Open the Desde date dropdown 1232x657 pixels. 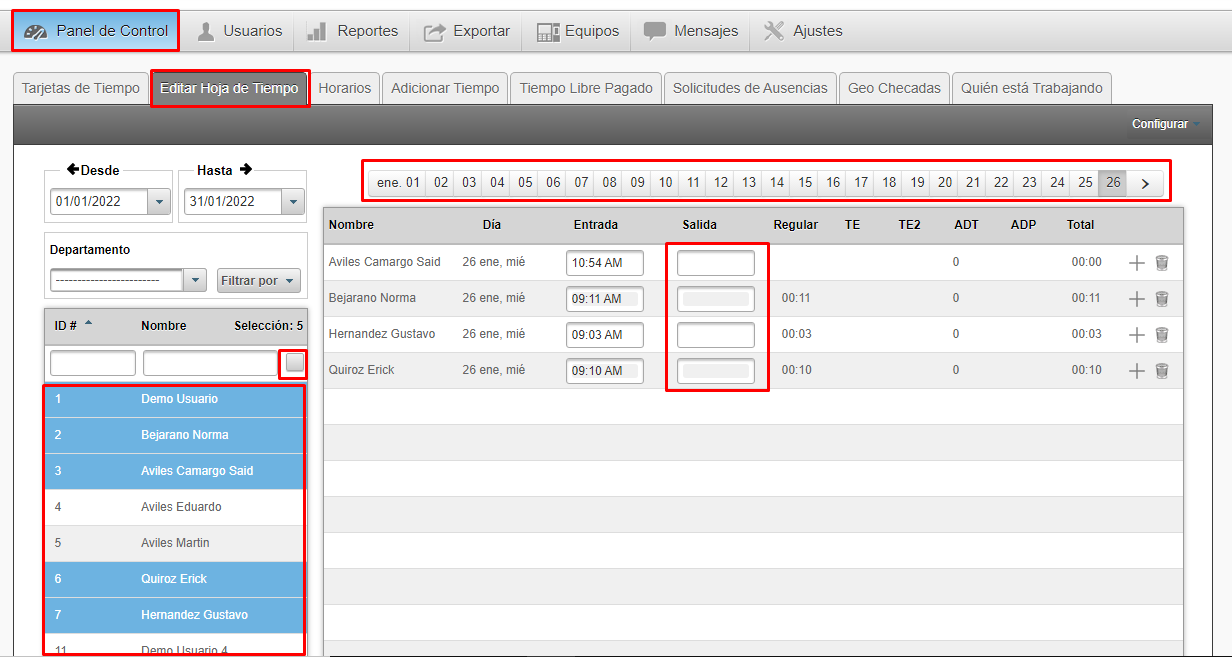tap(158, 202)
